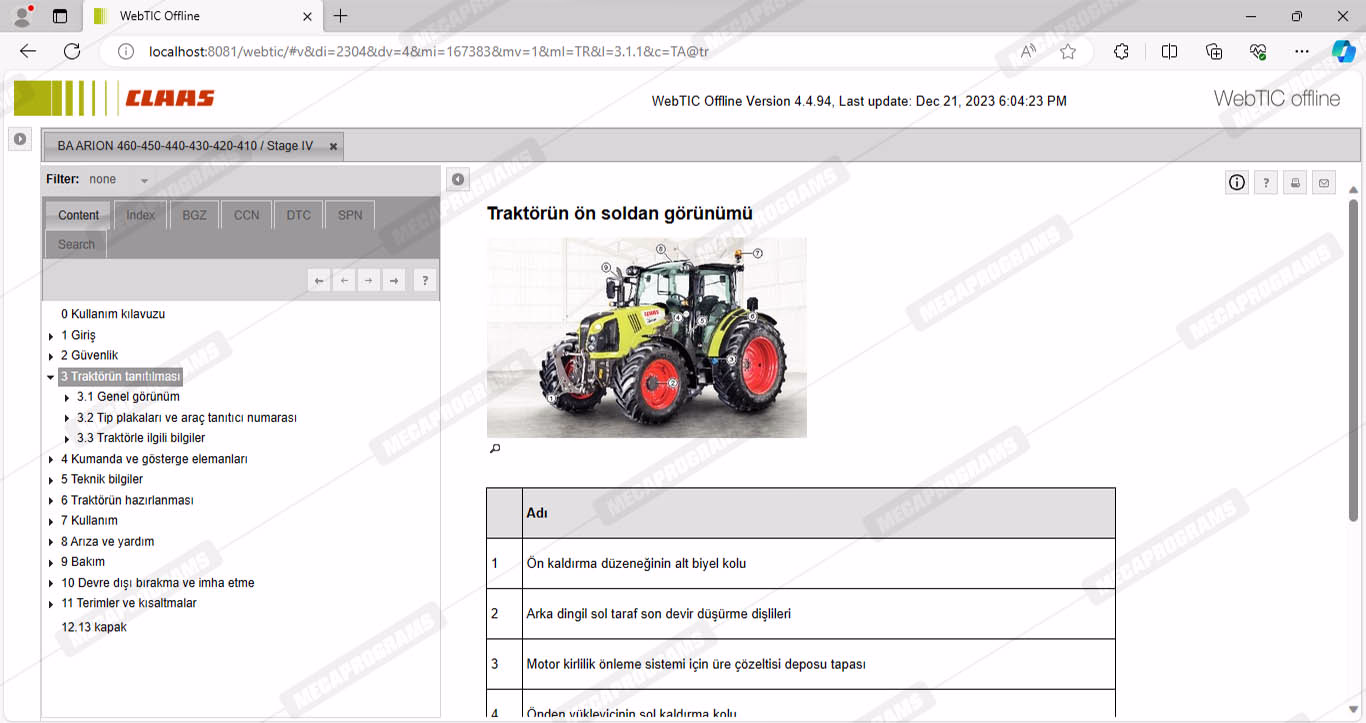Click the play-arrow icon left of document tab
The height and width of the screenshot is (723, 1366).
20,139
